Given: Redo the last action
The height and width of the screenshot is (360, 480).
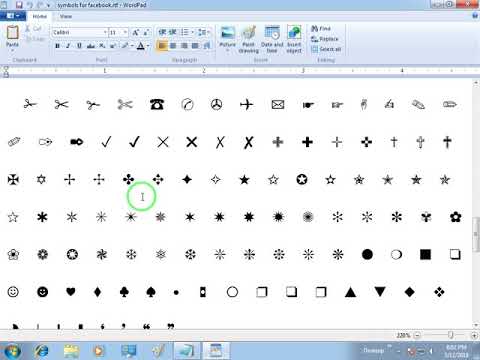Looking at the screenshot, I should (x=40, y=5).
